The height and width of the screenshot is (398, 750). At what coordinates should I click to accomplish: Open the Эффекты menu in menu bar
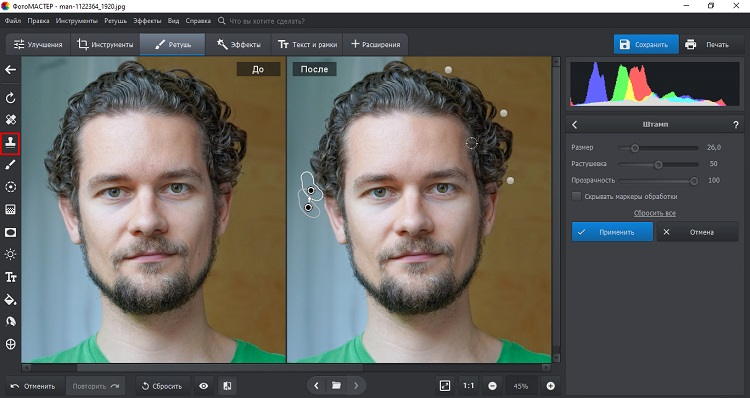point(147,21)
